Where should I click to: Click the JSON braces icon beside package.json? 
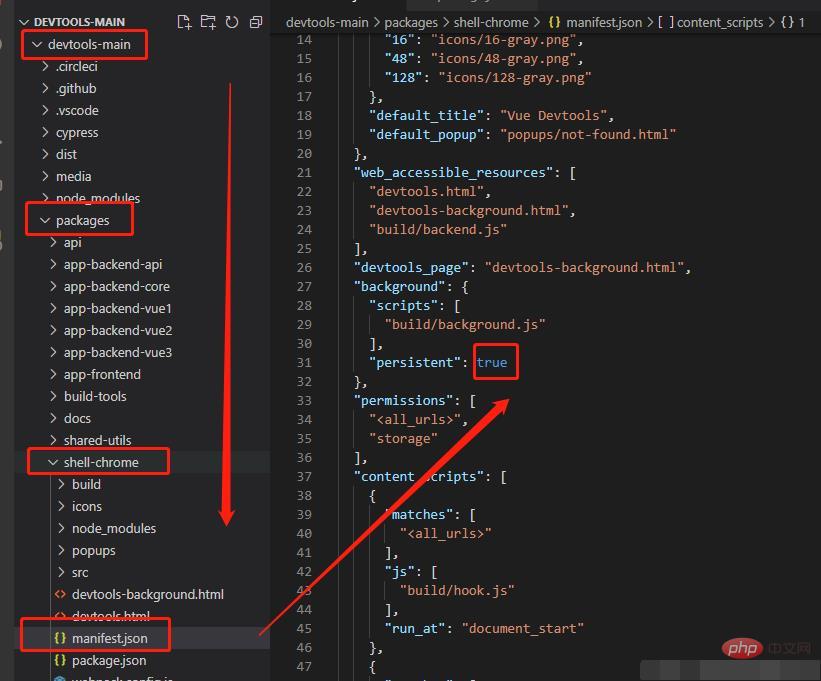60,660
